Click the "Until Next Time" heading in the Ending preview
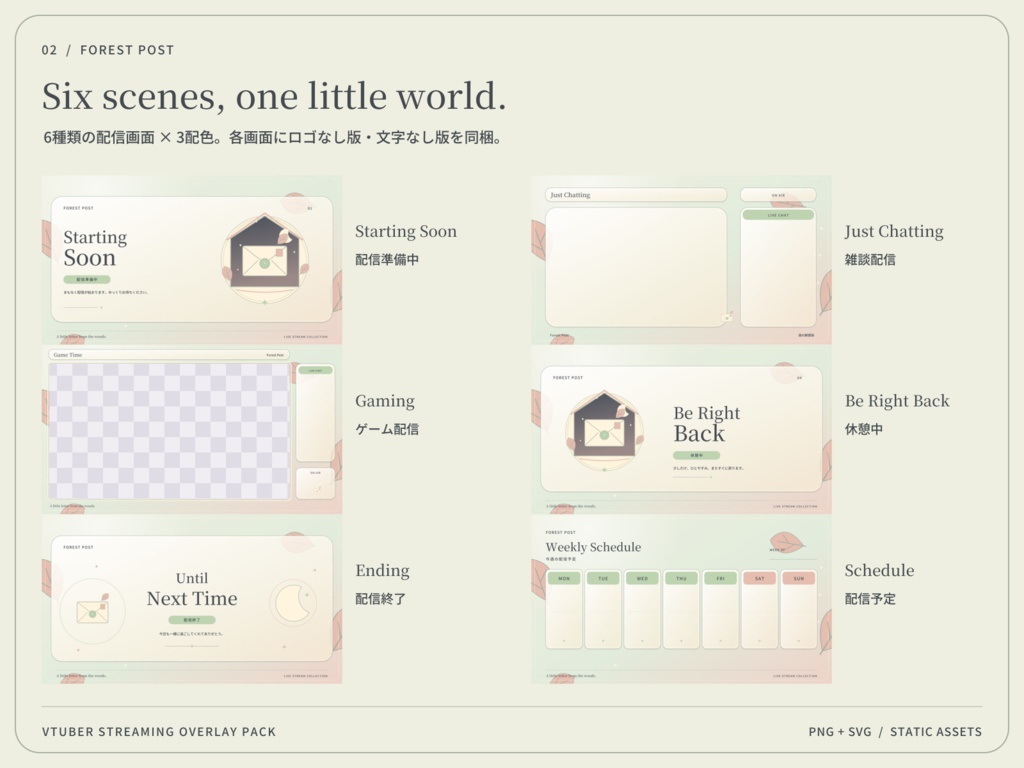This screenshot has width=1024, height=768. coord(192,589)
